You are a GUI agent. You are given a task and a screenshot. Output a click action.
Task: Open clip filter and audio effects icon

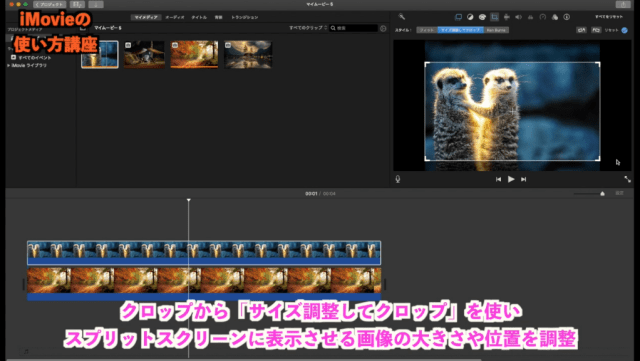pyautogui.click(x=554, y=17)
